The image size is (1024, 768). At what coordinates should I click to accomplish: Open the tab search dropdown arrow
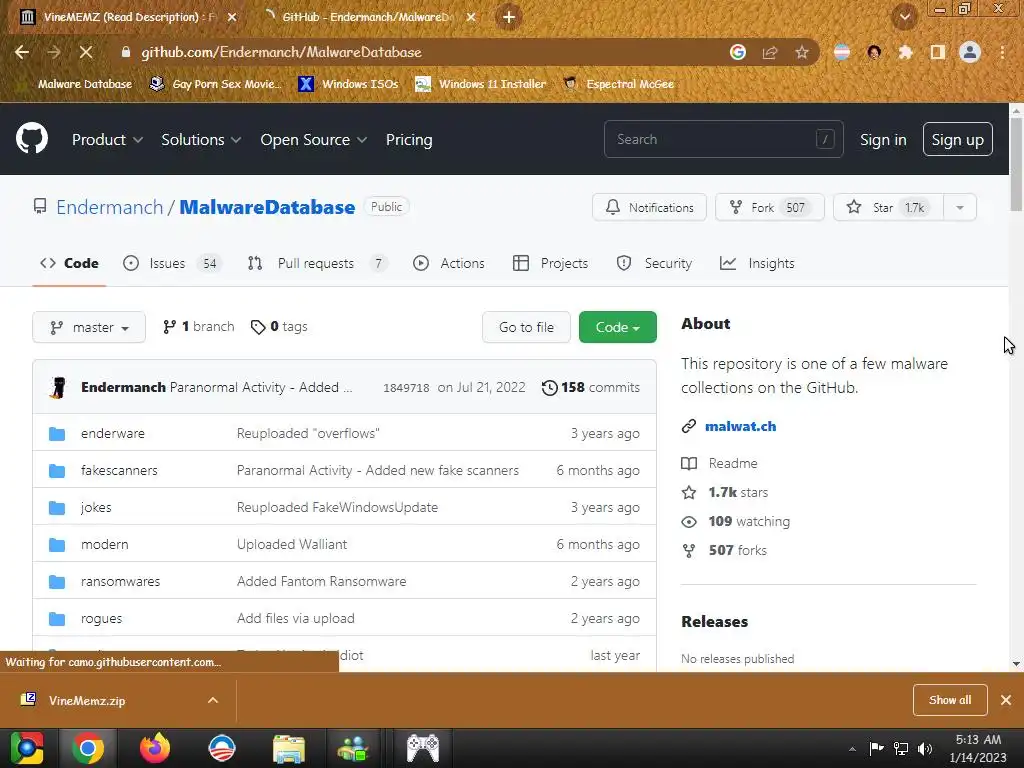click(904, 17)
